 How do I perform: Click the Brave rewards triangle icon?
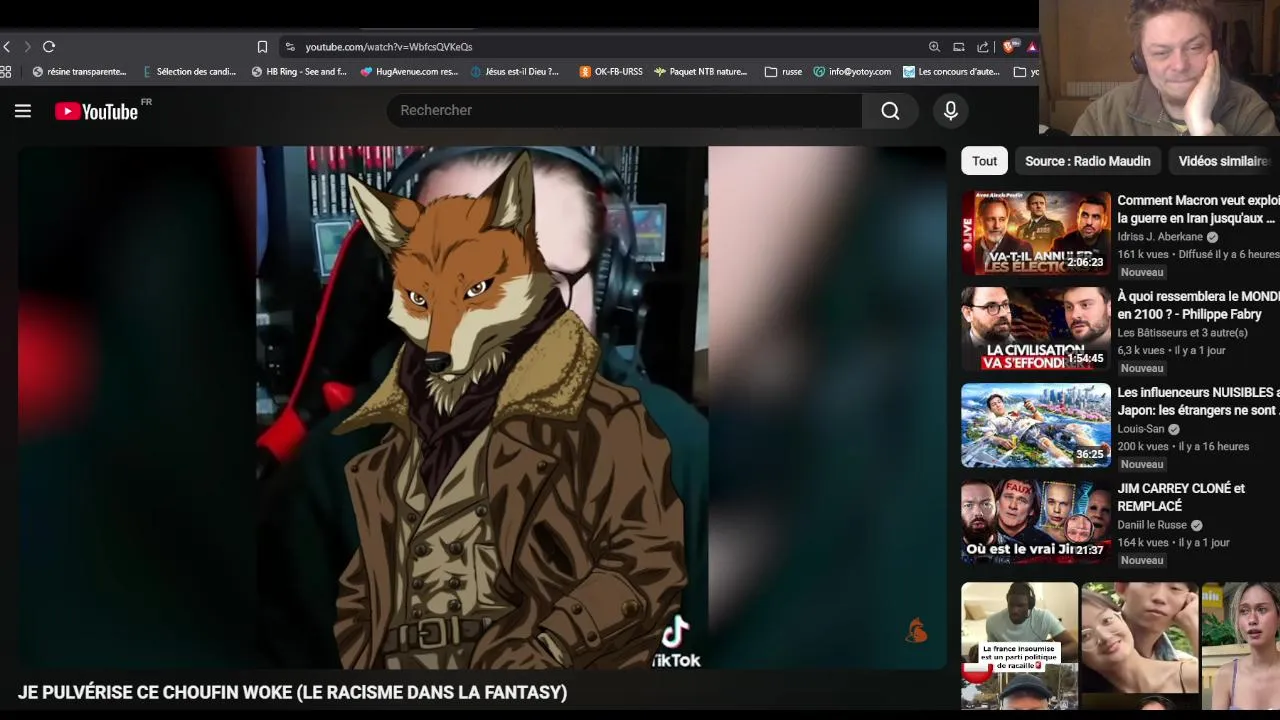[1032, 47]
